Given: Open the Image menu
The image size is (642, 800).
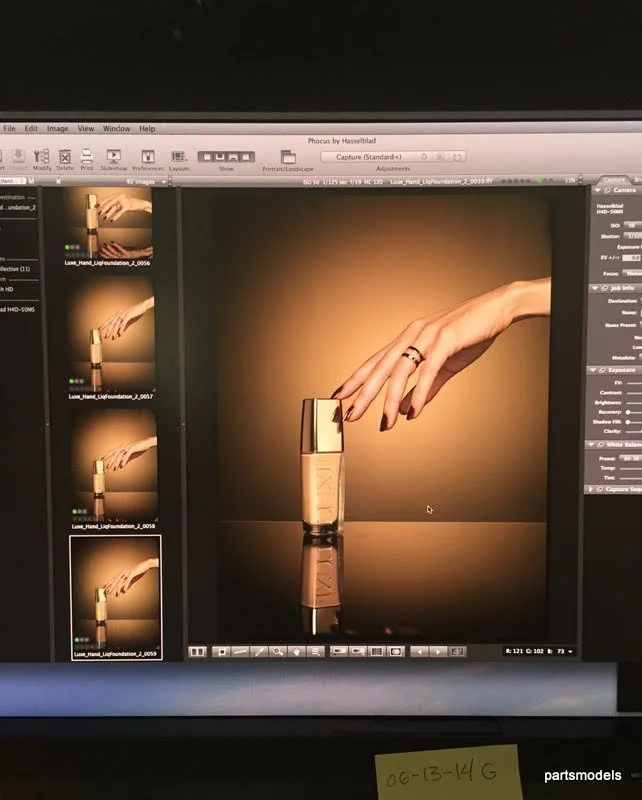Looking at the screenshot, I should click(x=58, y=129).
